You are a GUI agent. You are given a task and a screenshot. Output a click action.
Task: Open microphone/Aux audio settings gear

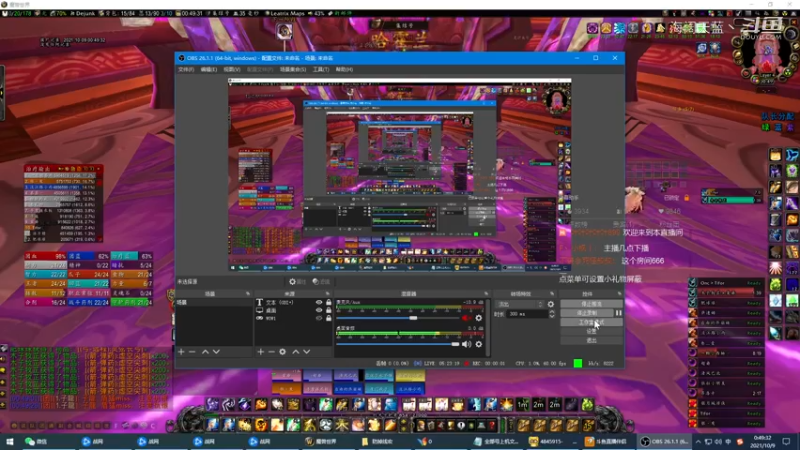coord(479,318)
